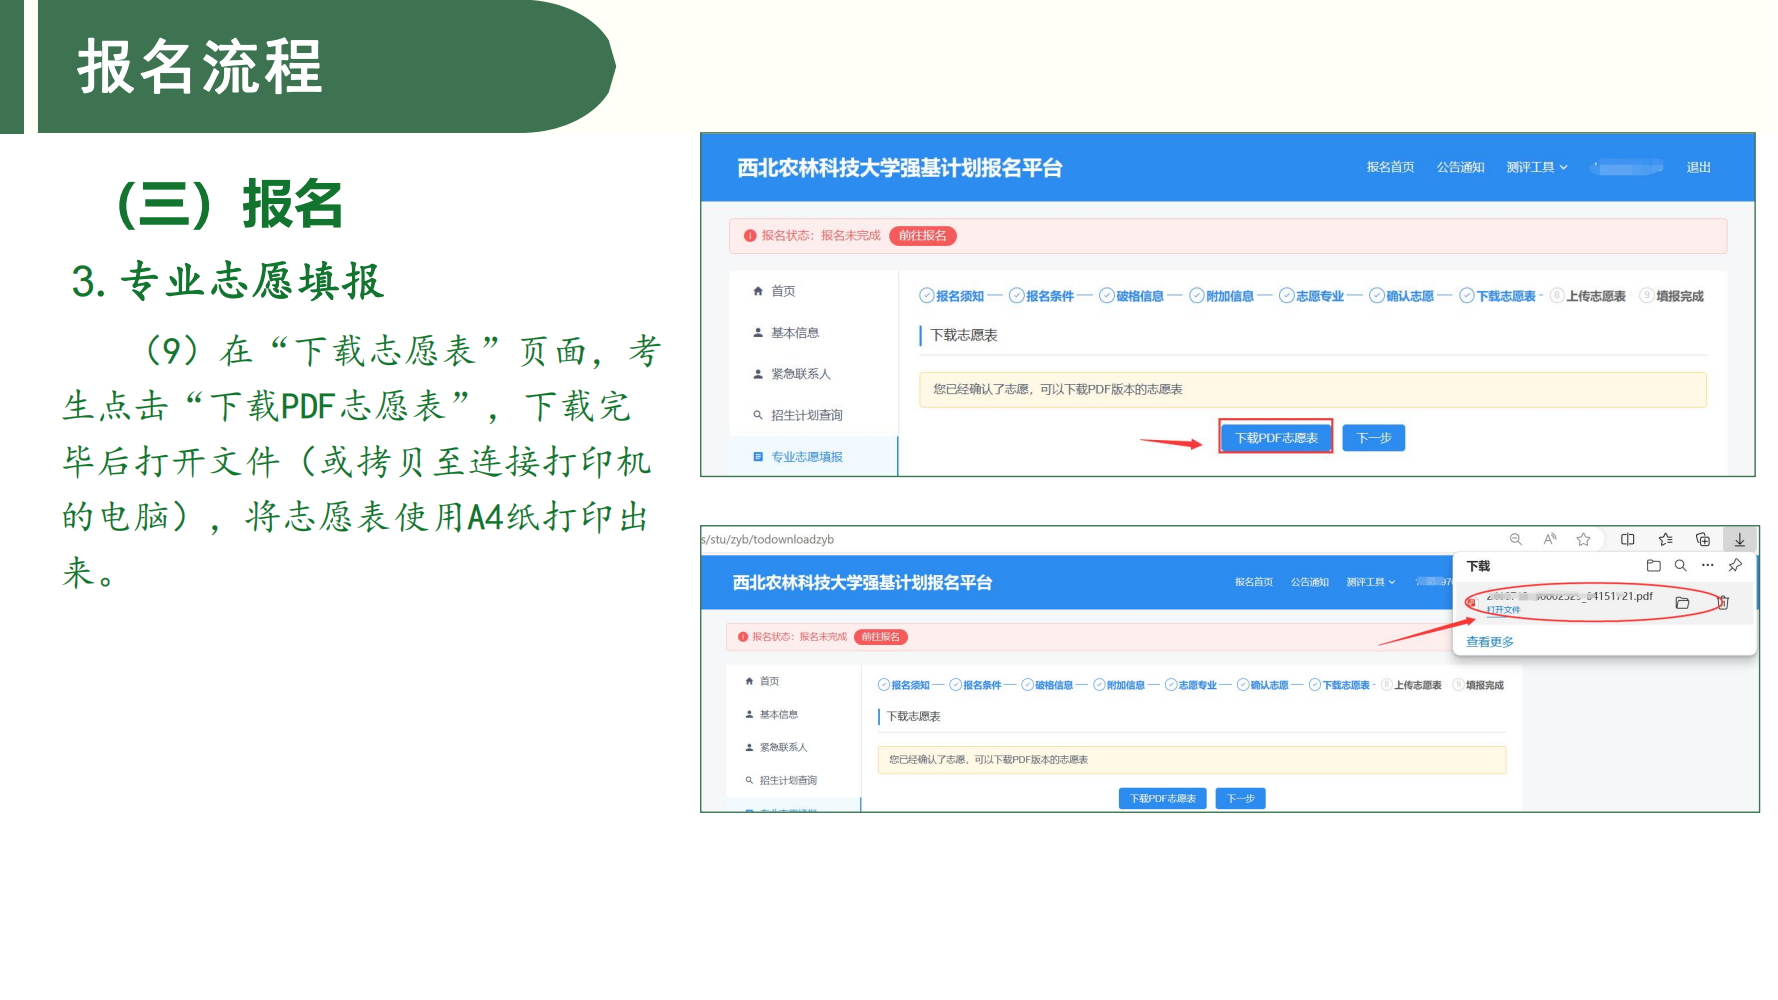Pin the 下载 downloads panel
This screenshot has width=1778, height=1000.
pos(1735,566)
